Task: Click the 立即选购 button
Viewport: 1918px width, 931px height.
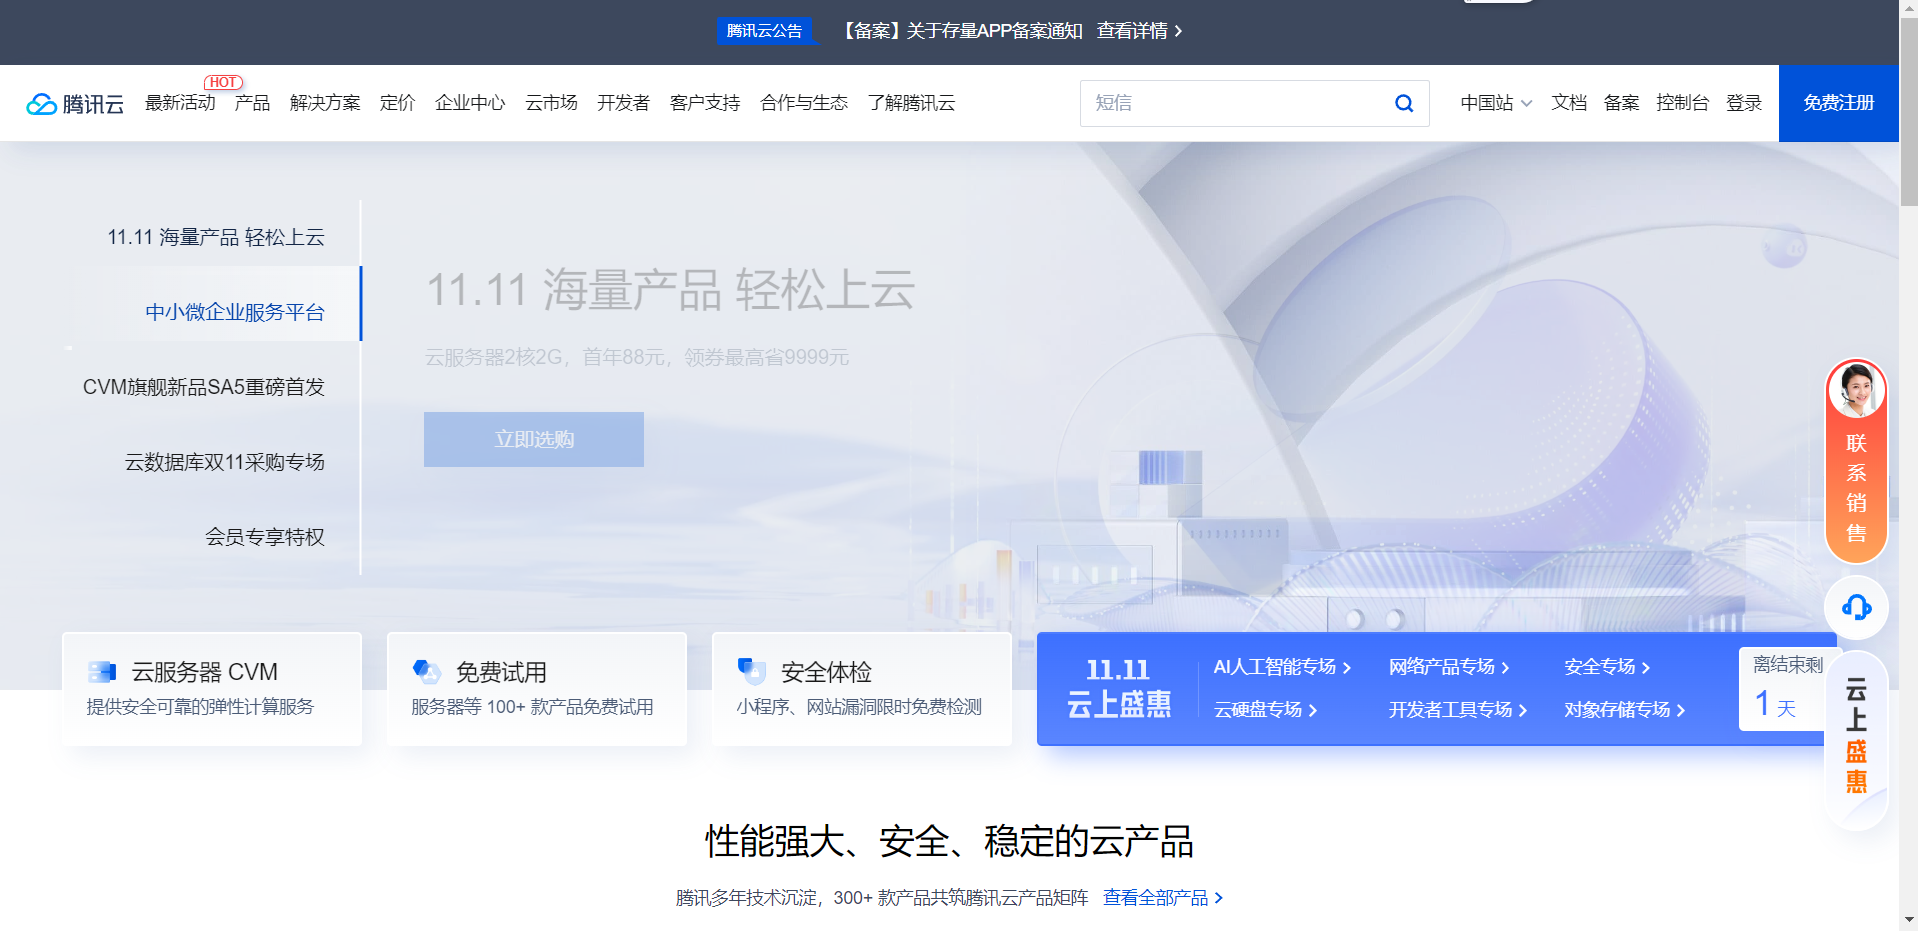Action: tap(534, 439)
